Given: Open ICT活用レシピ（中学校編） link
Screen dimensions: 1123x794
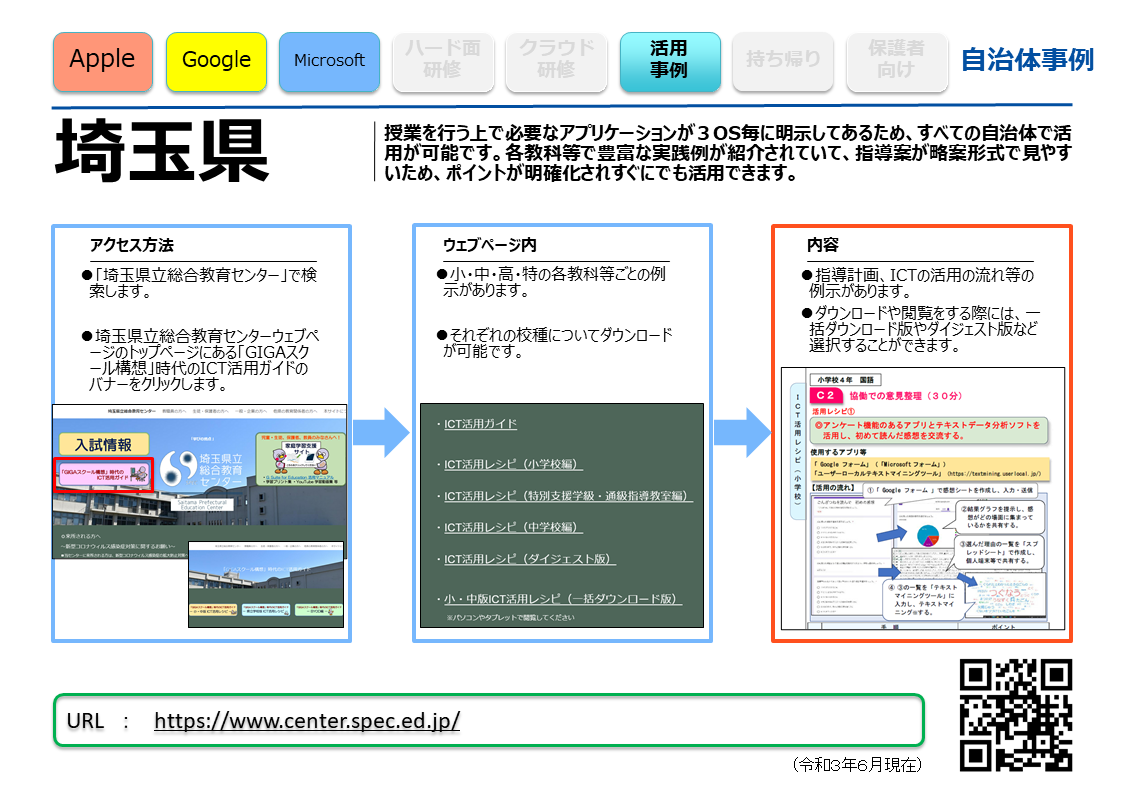Looking at the screenshot, I should (513, 527).
